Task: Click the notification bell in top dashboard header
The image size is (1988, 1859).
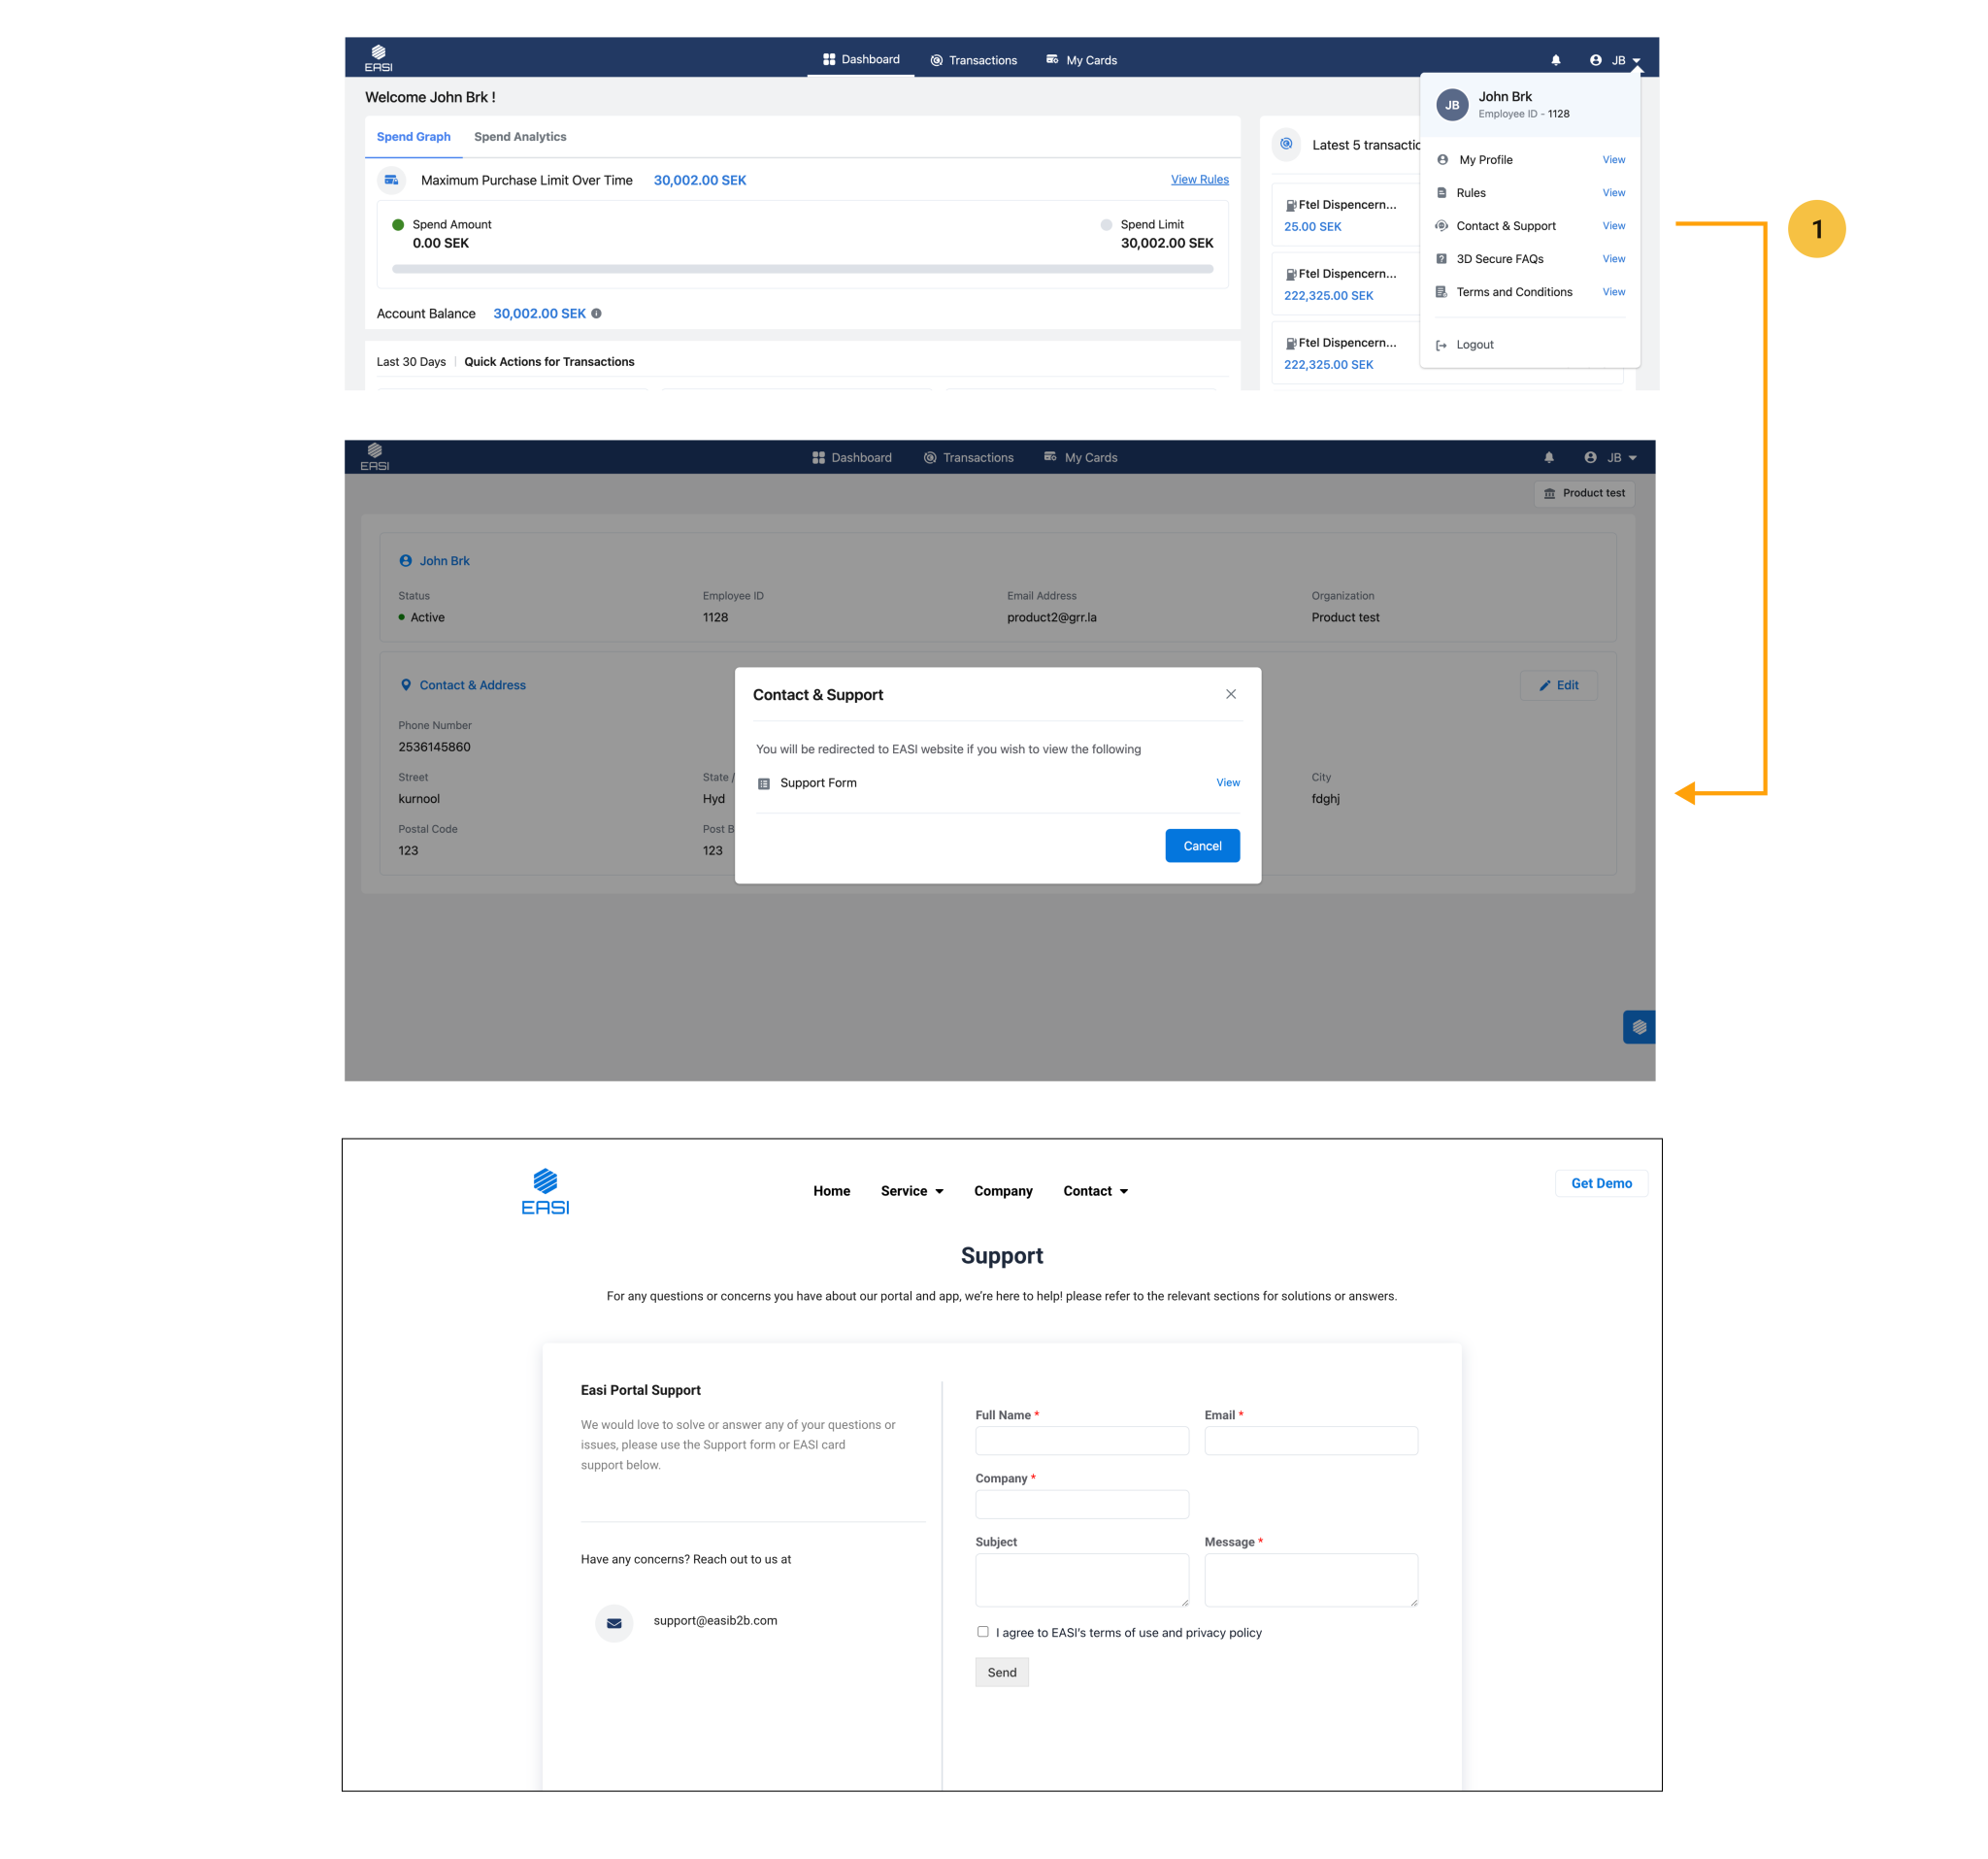Action: pyautogui.click(x=1555, y=60)
